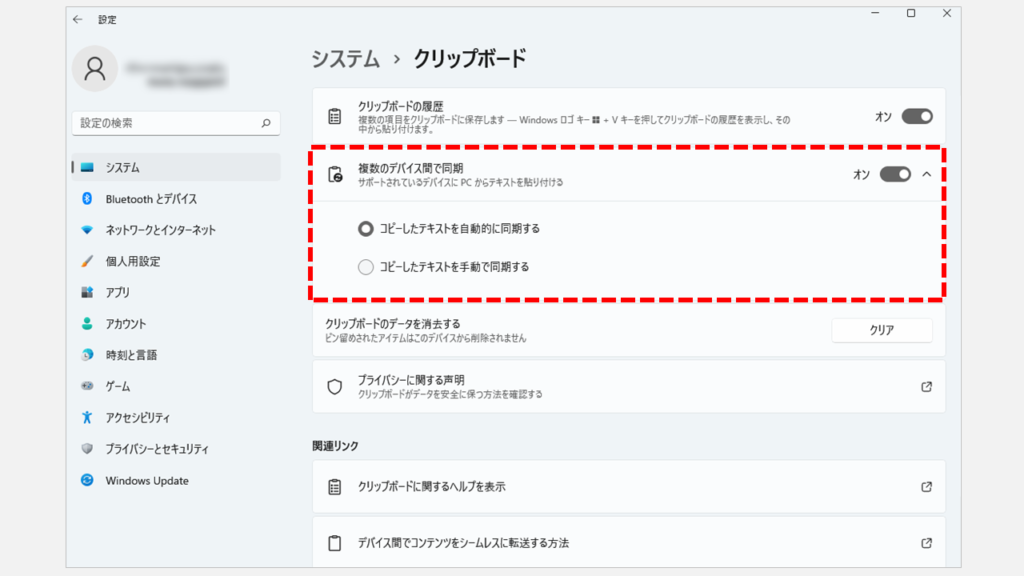Click the user profile avatar icon
The image size is (1024, 576).
(95, 69)
